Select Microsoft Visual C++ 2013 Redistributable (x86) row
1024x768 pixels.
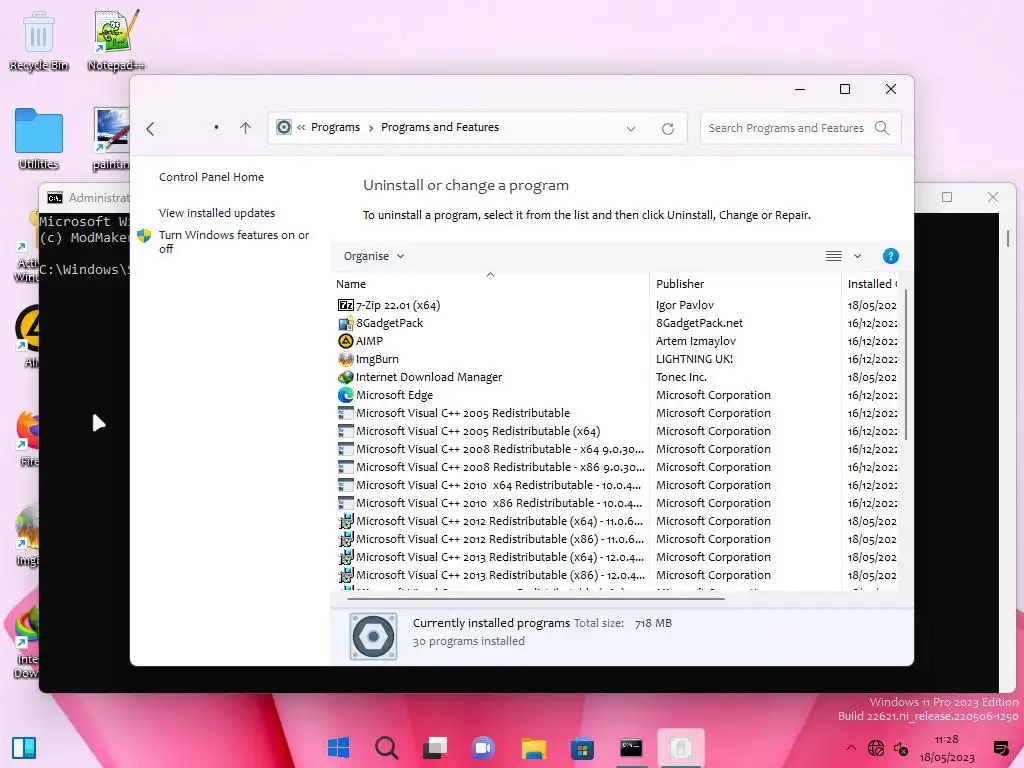617,575
